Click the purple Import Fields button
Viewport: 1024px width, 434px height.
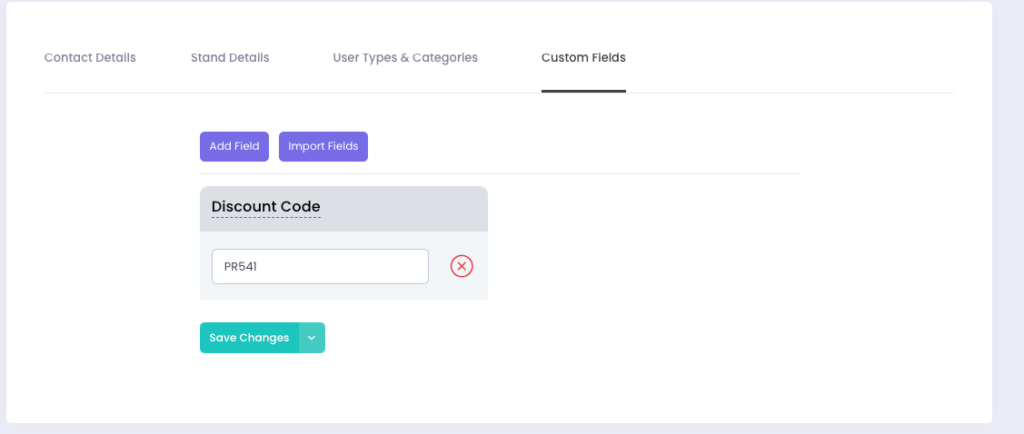[323, 146]
